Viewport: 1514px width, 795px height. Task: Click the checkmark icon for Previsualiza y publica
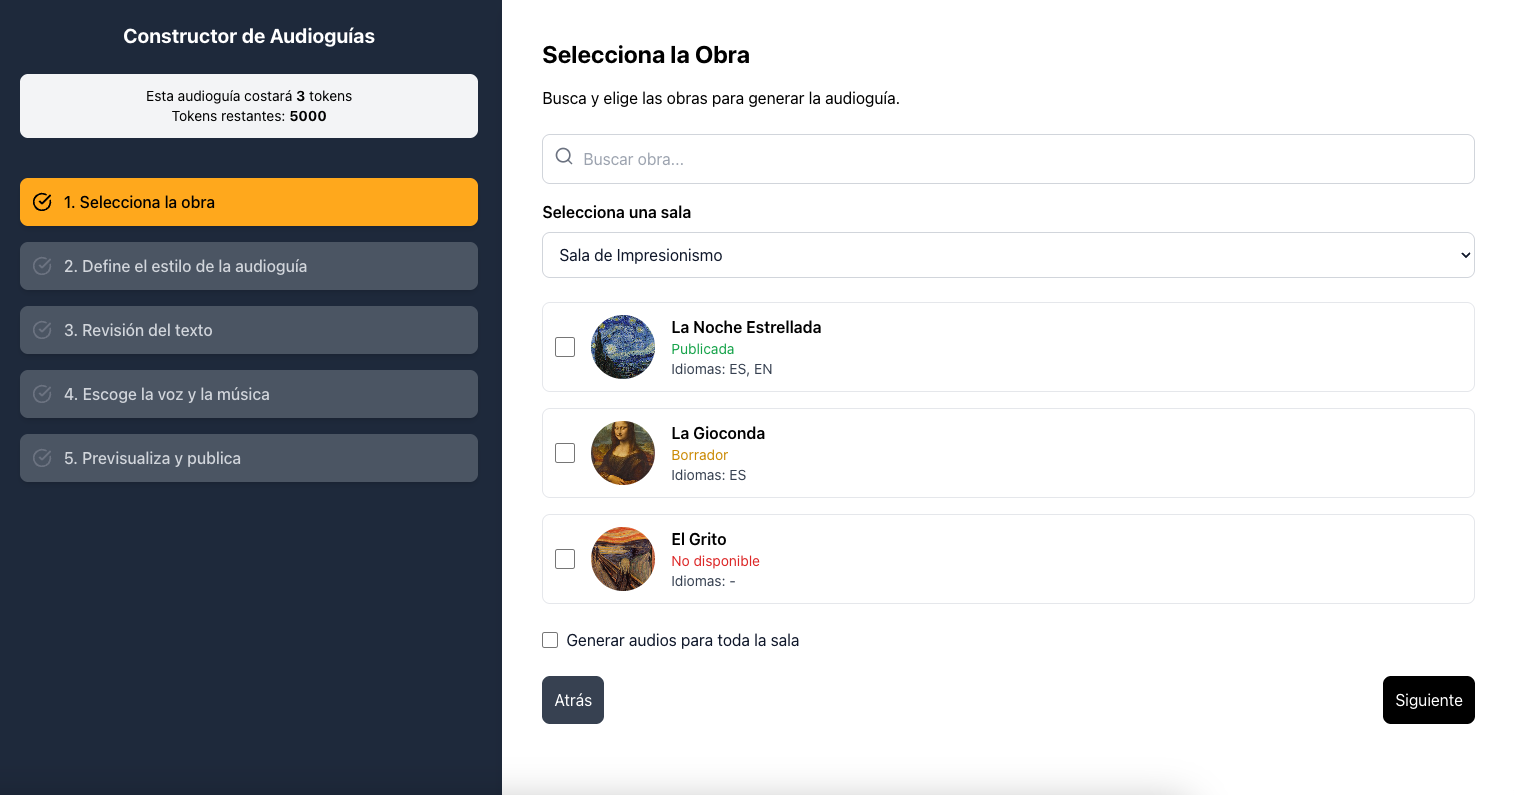[42, 458]
